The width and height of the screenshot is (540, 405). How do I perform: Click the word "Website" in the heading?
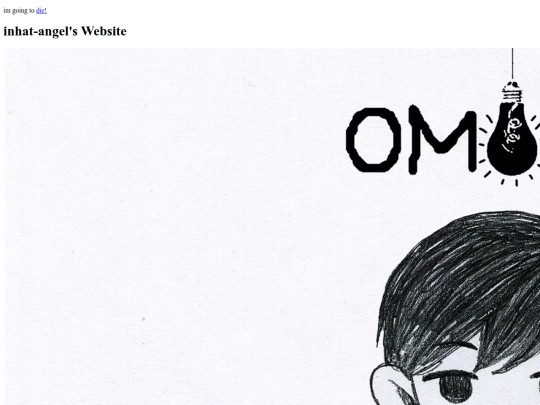pyautogui.click(x=104, y=31)
